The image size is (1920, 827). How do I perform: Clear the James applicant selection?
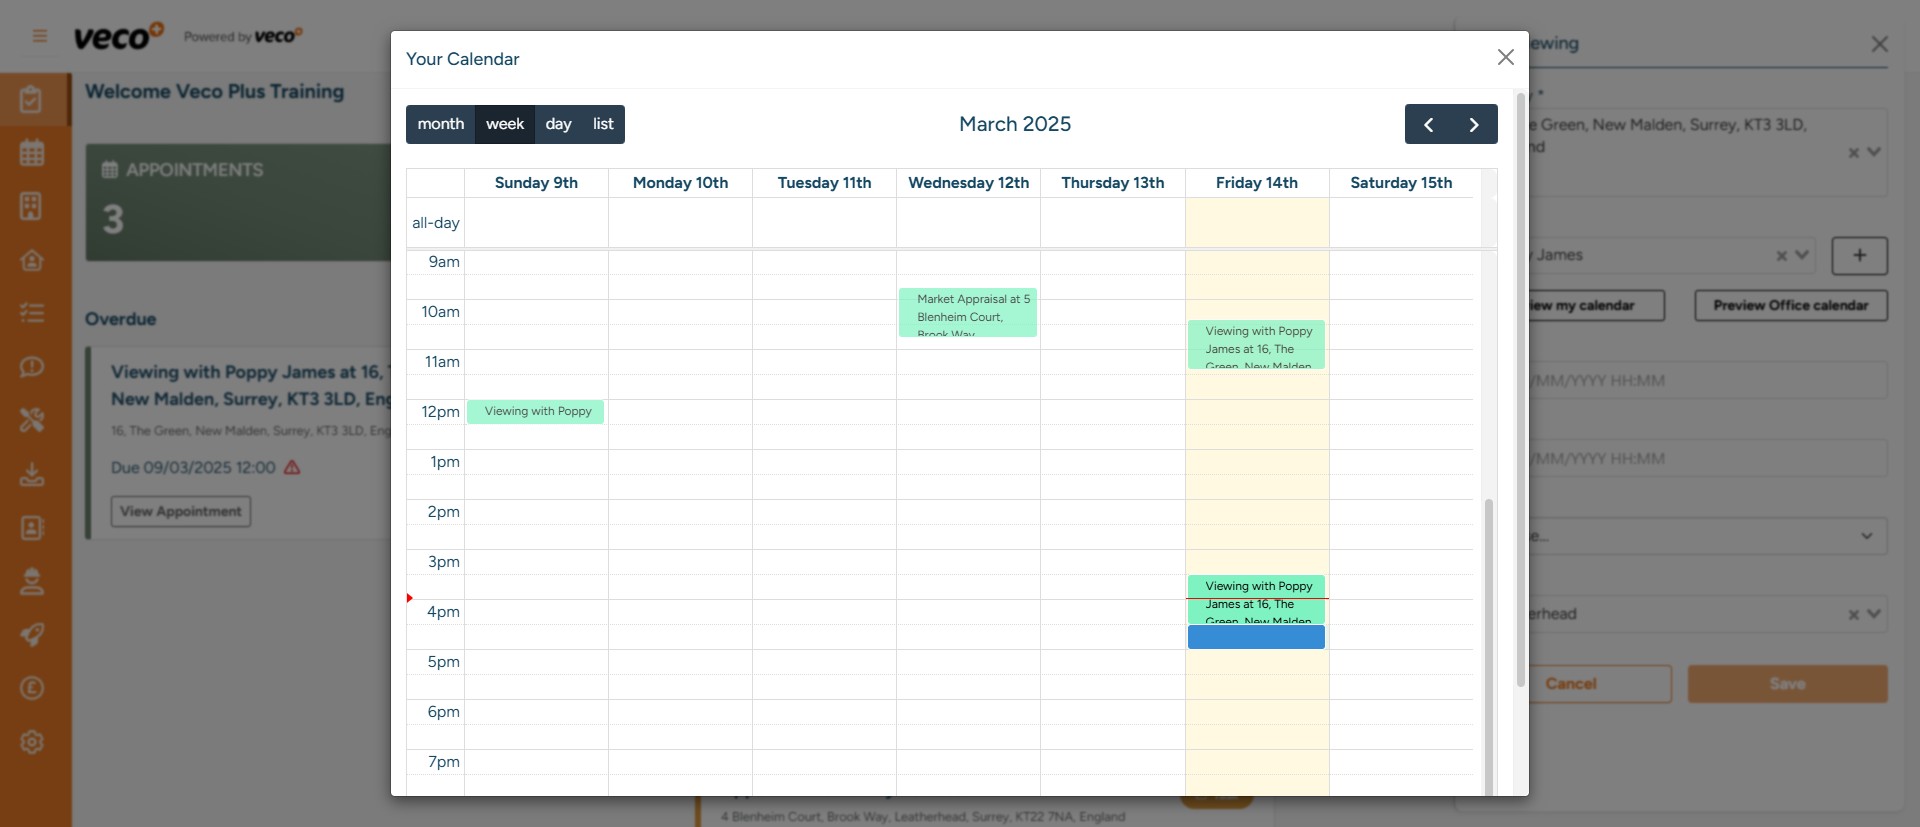(x=1781, y=256)
